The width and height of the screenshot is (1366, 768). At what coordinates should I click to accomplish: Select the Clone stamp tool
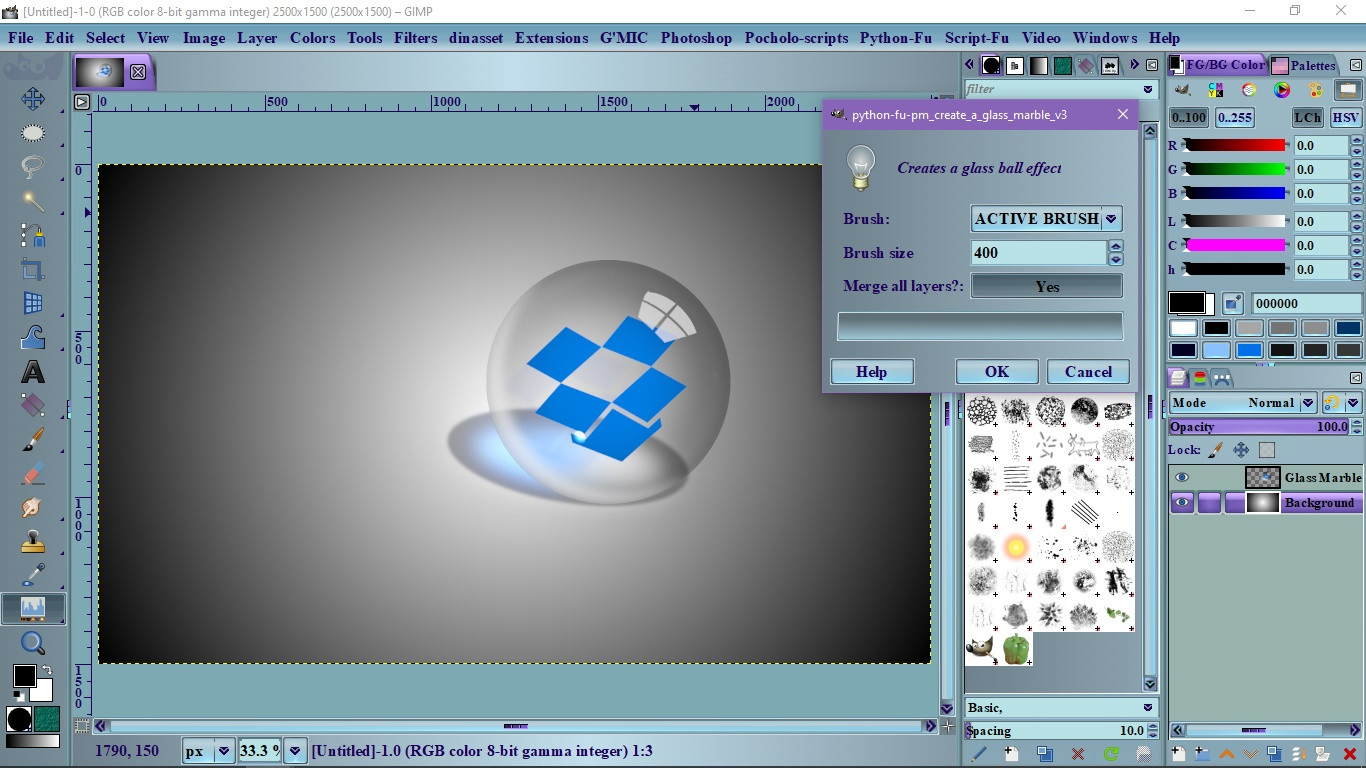click(x=33, y=542)
